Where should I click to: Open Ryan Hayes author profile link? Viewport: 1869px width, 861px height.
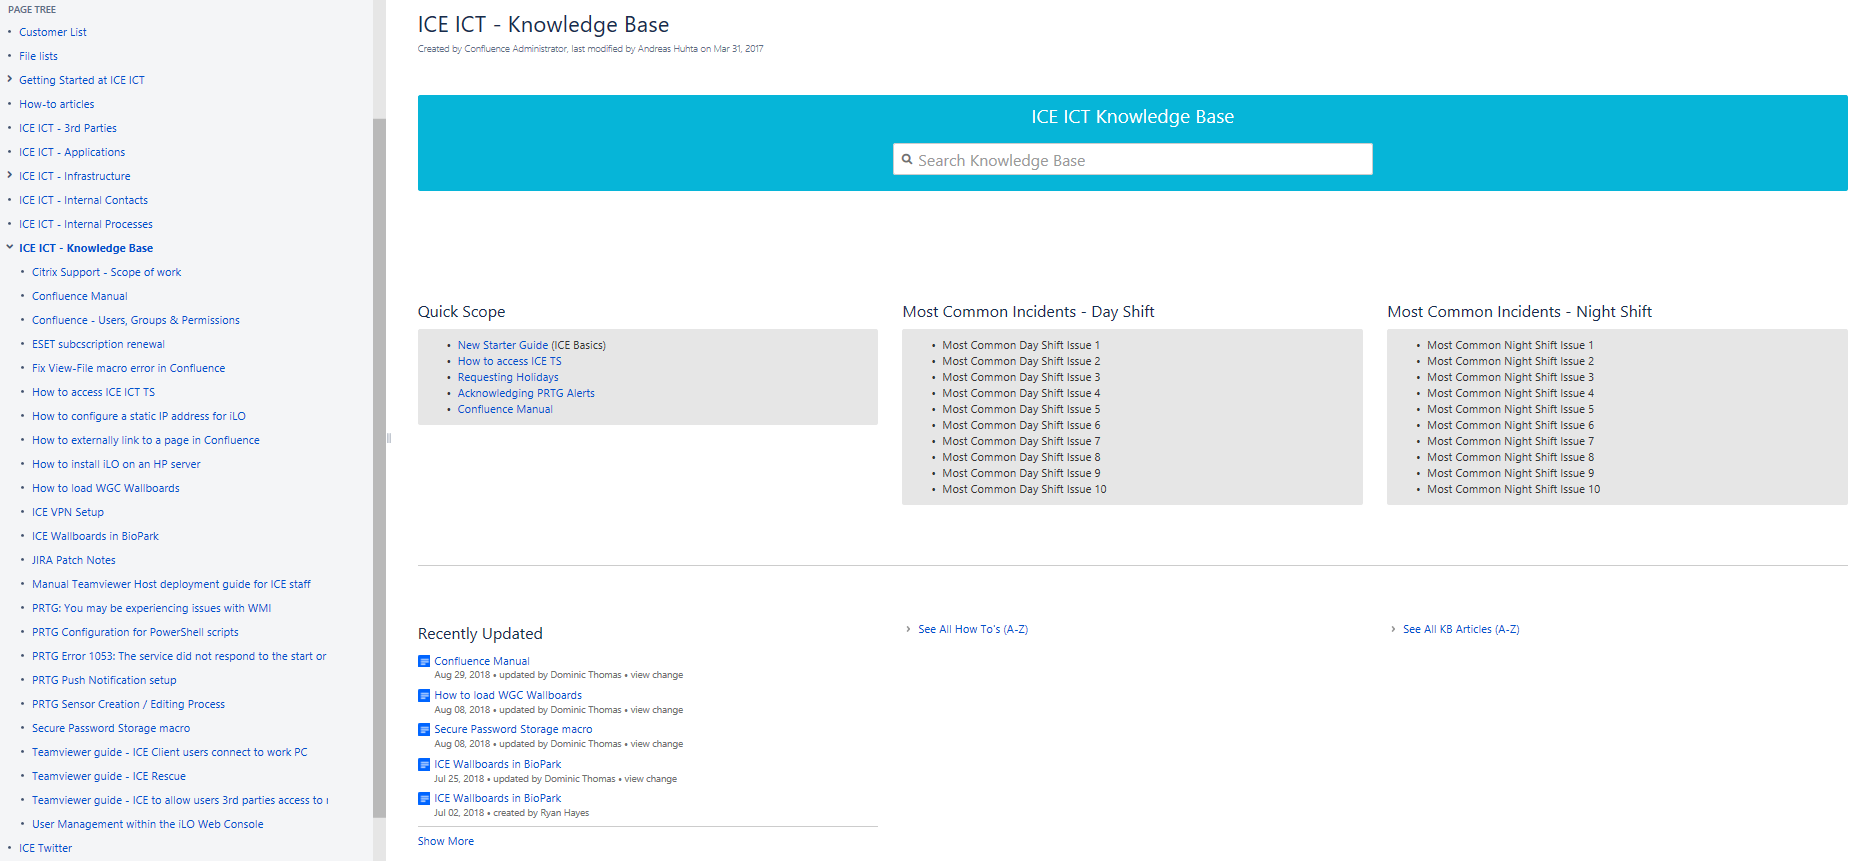[565, 813]
